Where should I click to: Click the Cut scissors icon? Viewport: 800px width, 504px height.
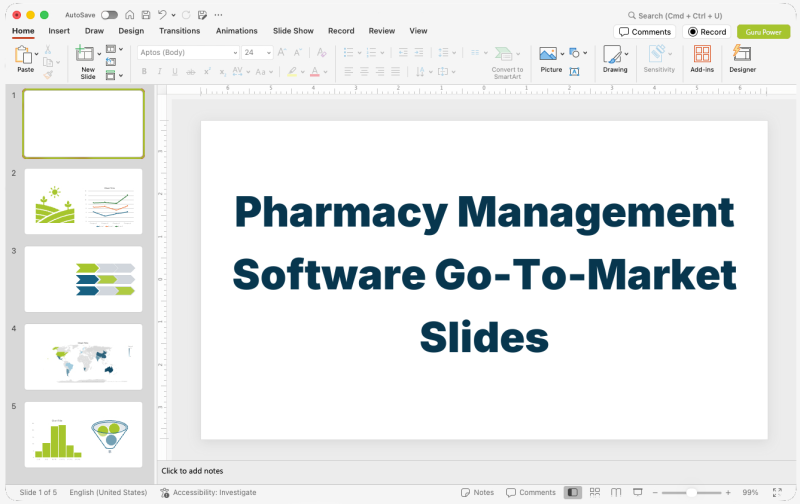(47, 49)
